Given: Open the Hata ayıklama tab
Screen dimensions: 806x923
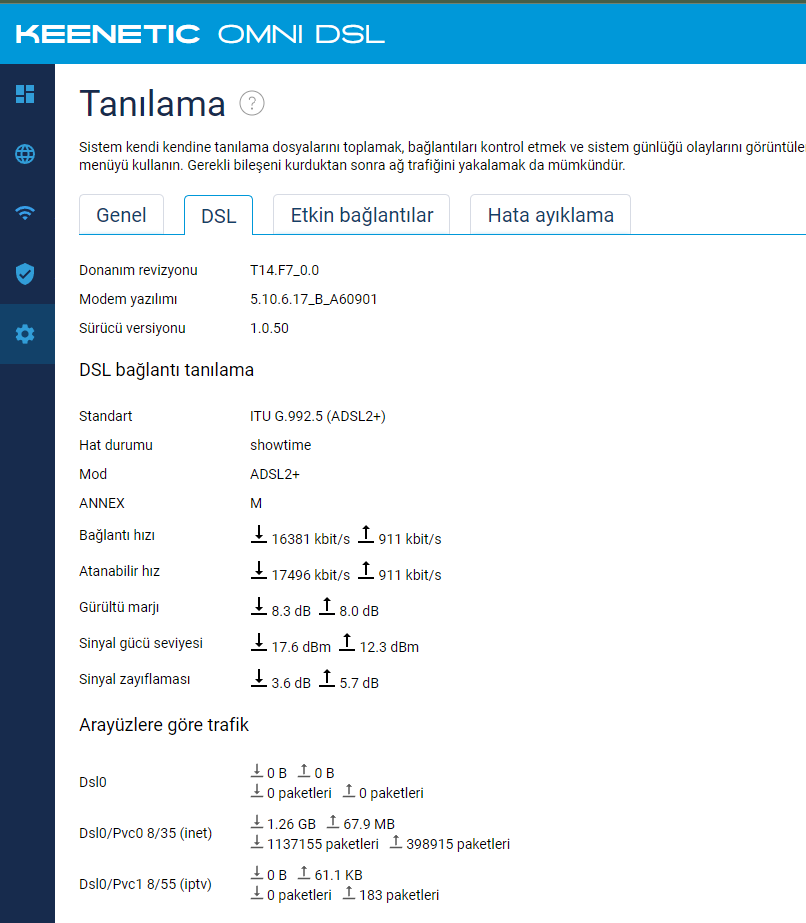Looking at the screenshot, I should click(x=550, y=215).
